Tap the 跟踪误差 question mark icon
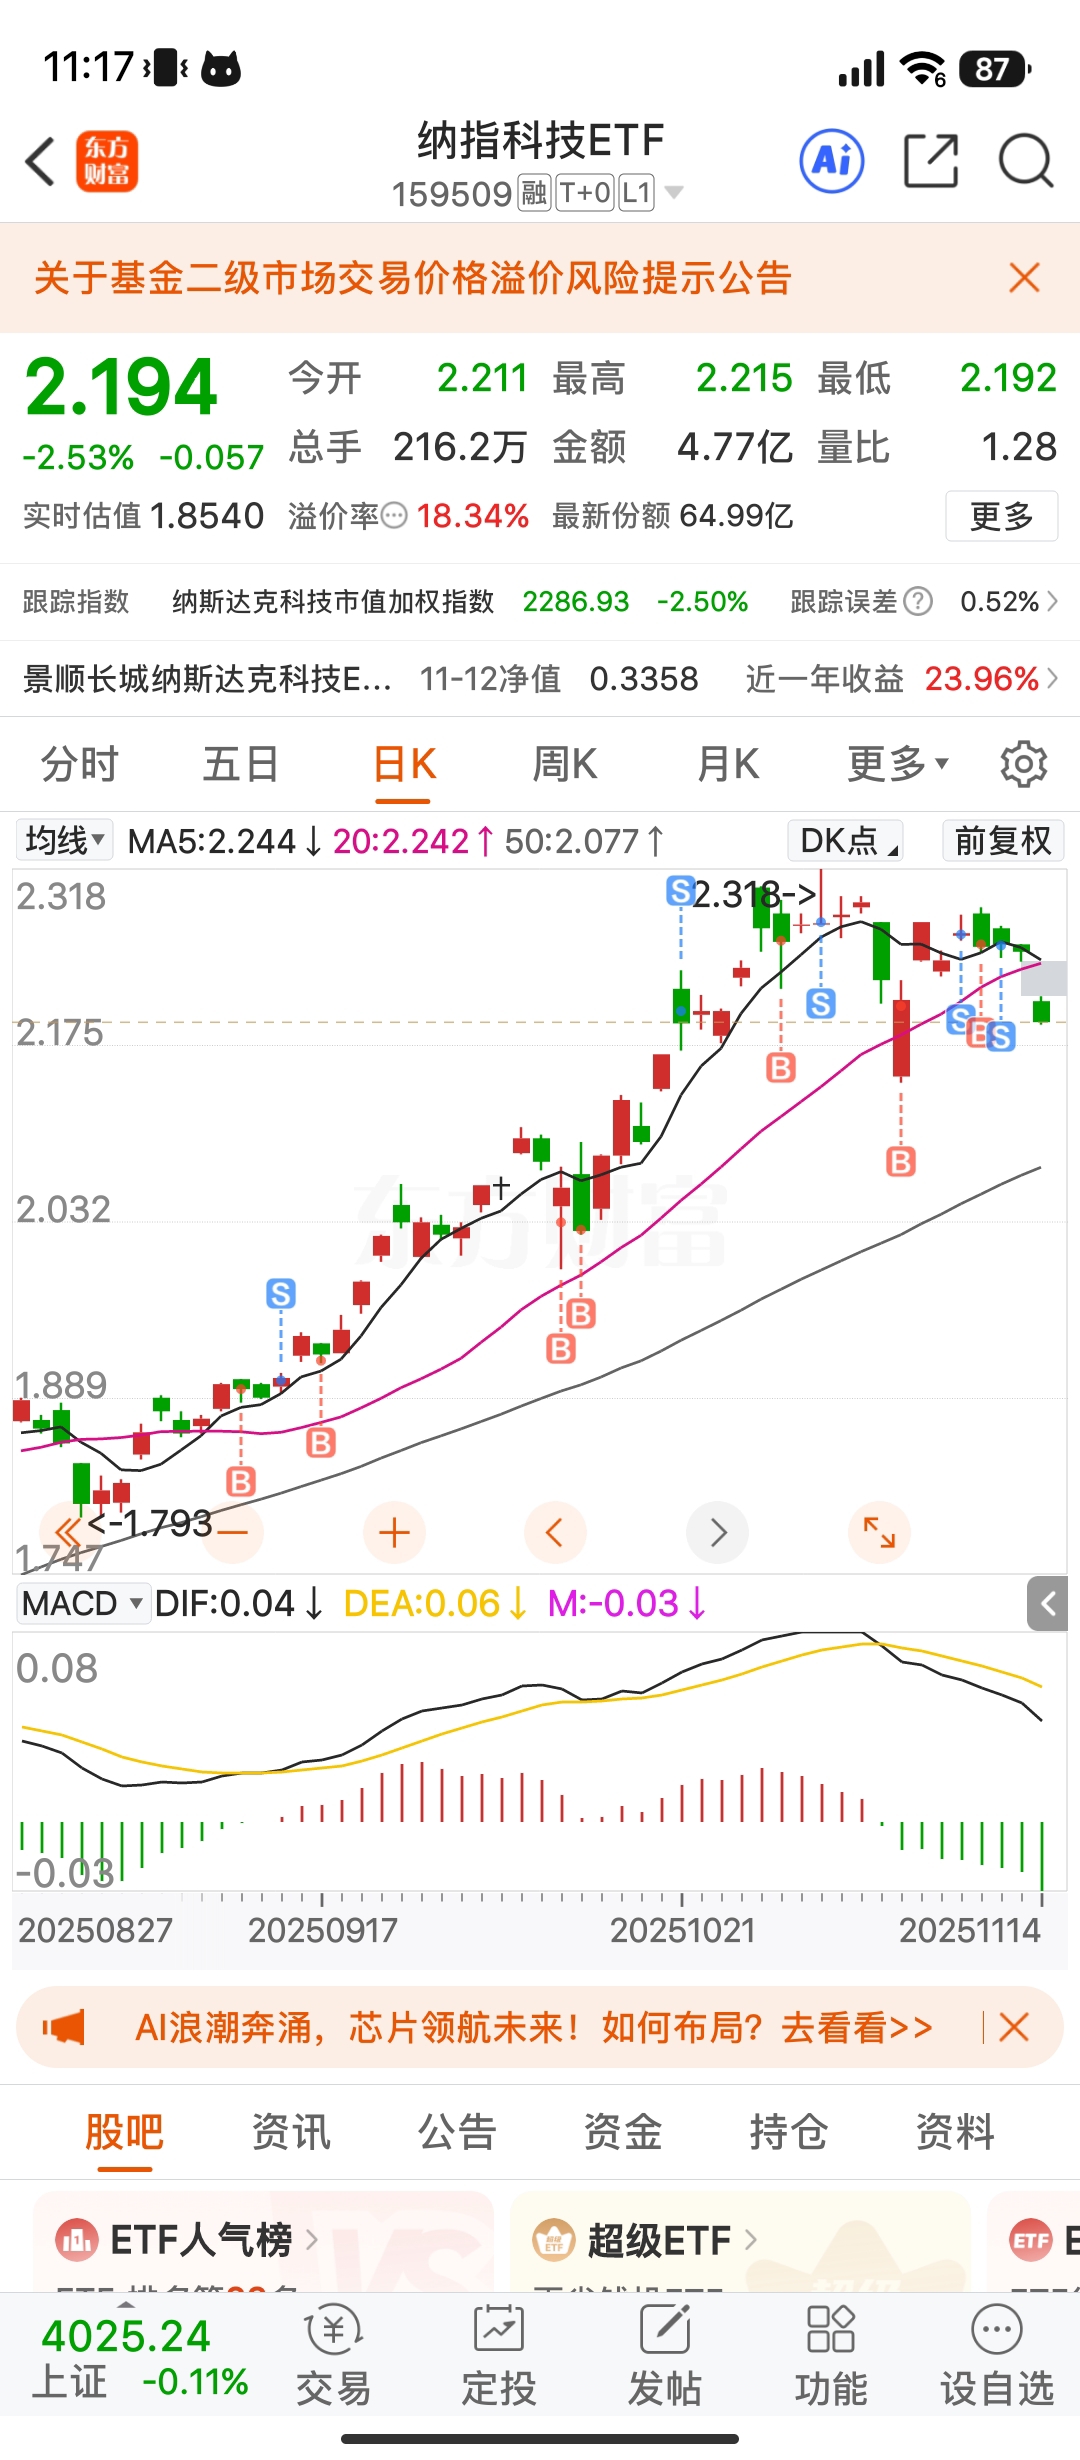Viewport: 1080px width, 2460px height. [918, 602]
